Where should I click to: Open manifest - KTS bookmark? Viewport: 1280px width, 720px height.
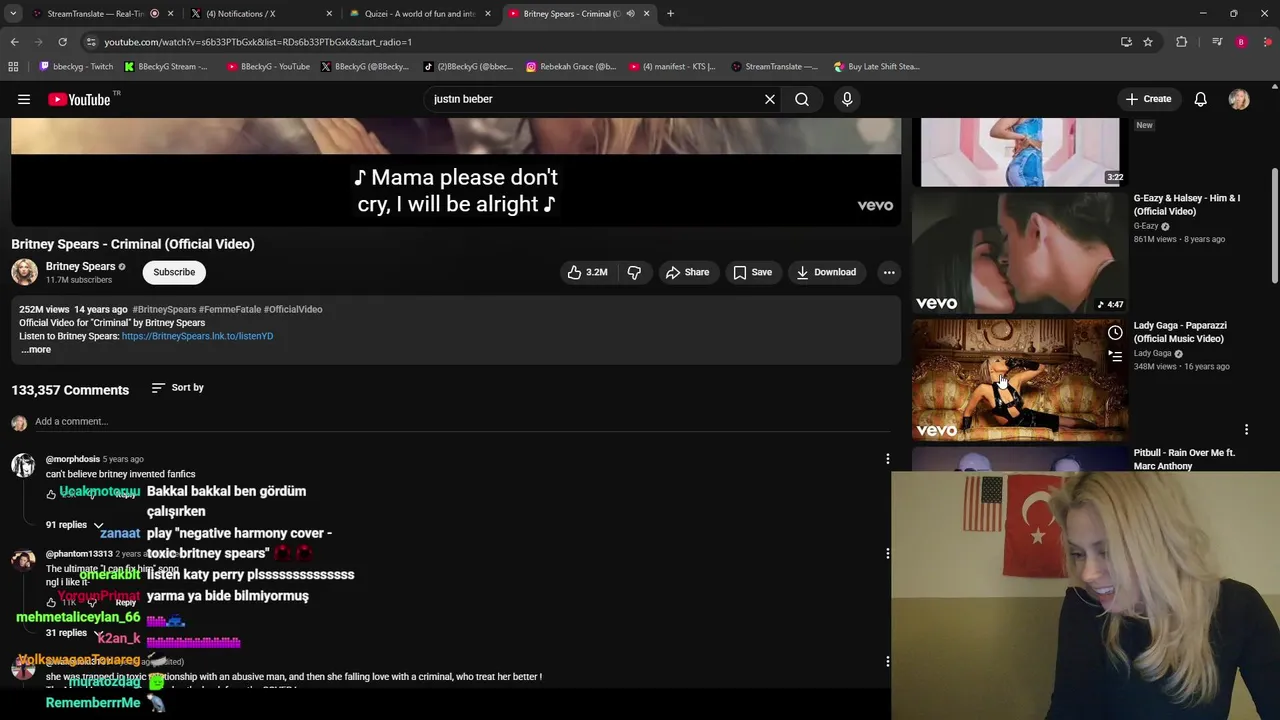click(x=673, y=67)
